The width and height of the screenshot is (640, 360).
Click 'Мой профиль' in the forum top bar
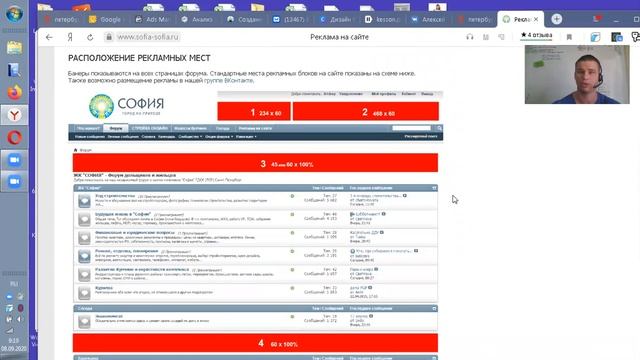tap(383, 94)
